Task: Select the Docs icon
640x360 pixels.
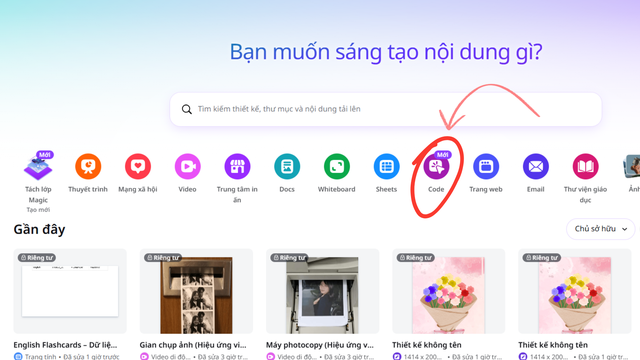Action: coord(287,167)
